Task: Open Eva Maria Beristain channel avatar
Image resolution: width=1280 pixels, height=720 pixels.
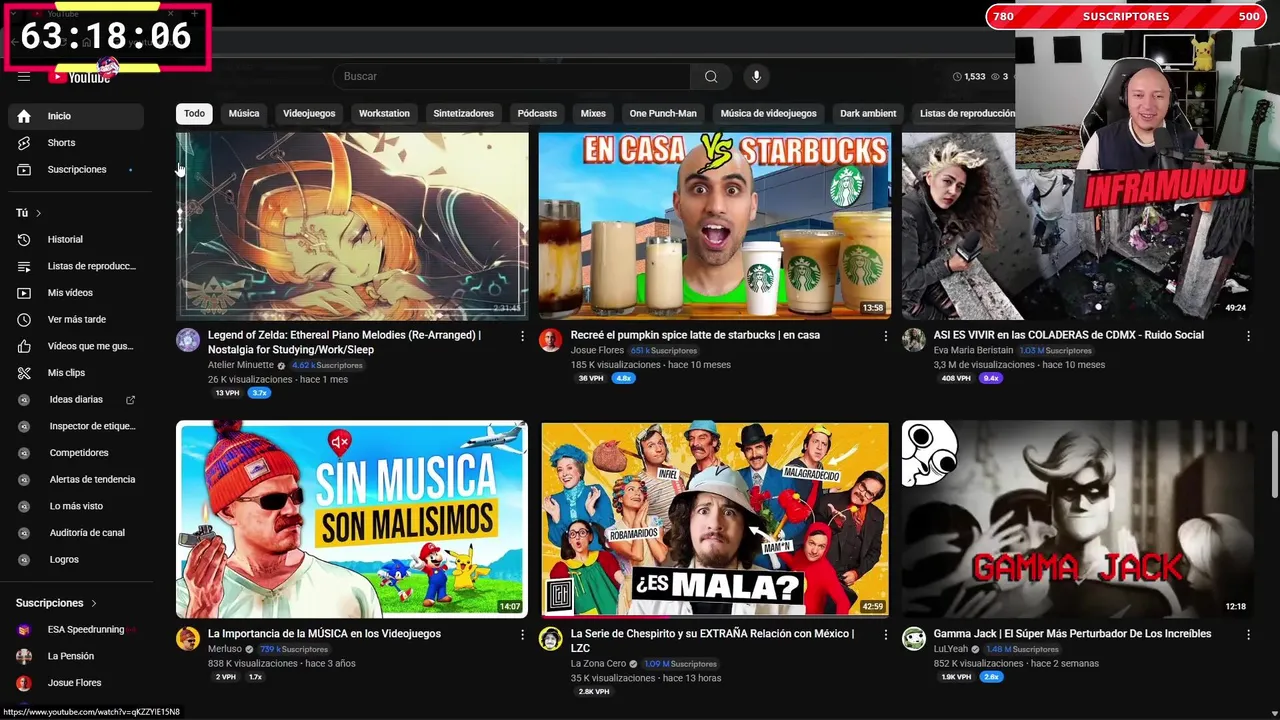Action: 914,340
